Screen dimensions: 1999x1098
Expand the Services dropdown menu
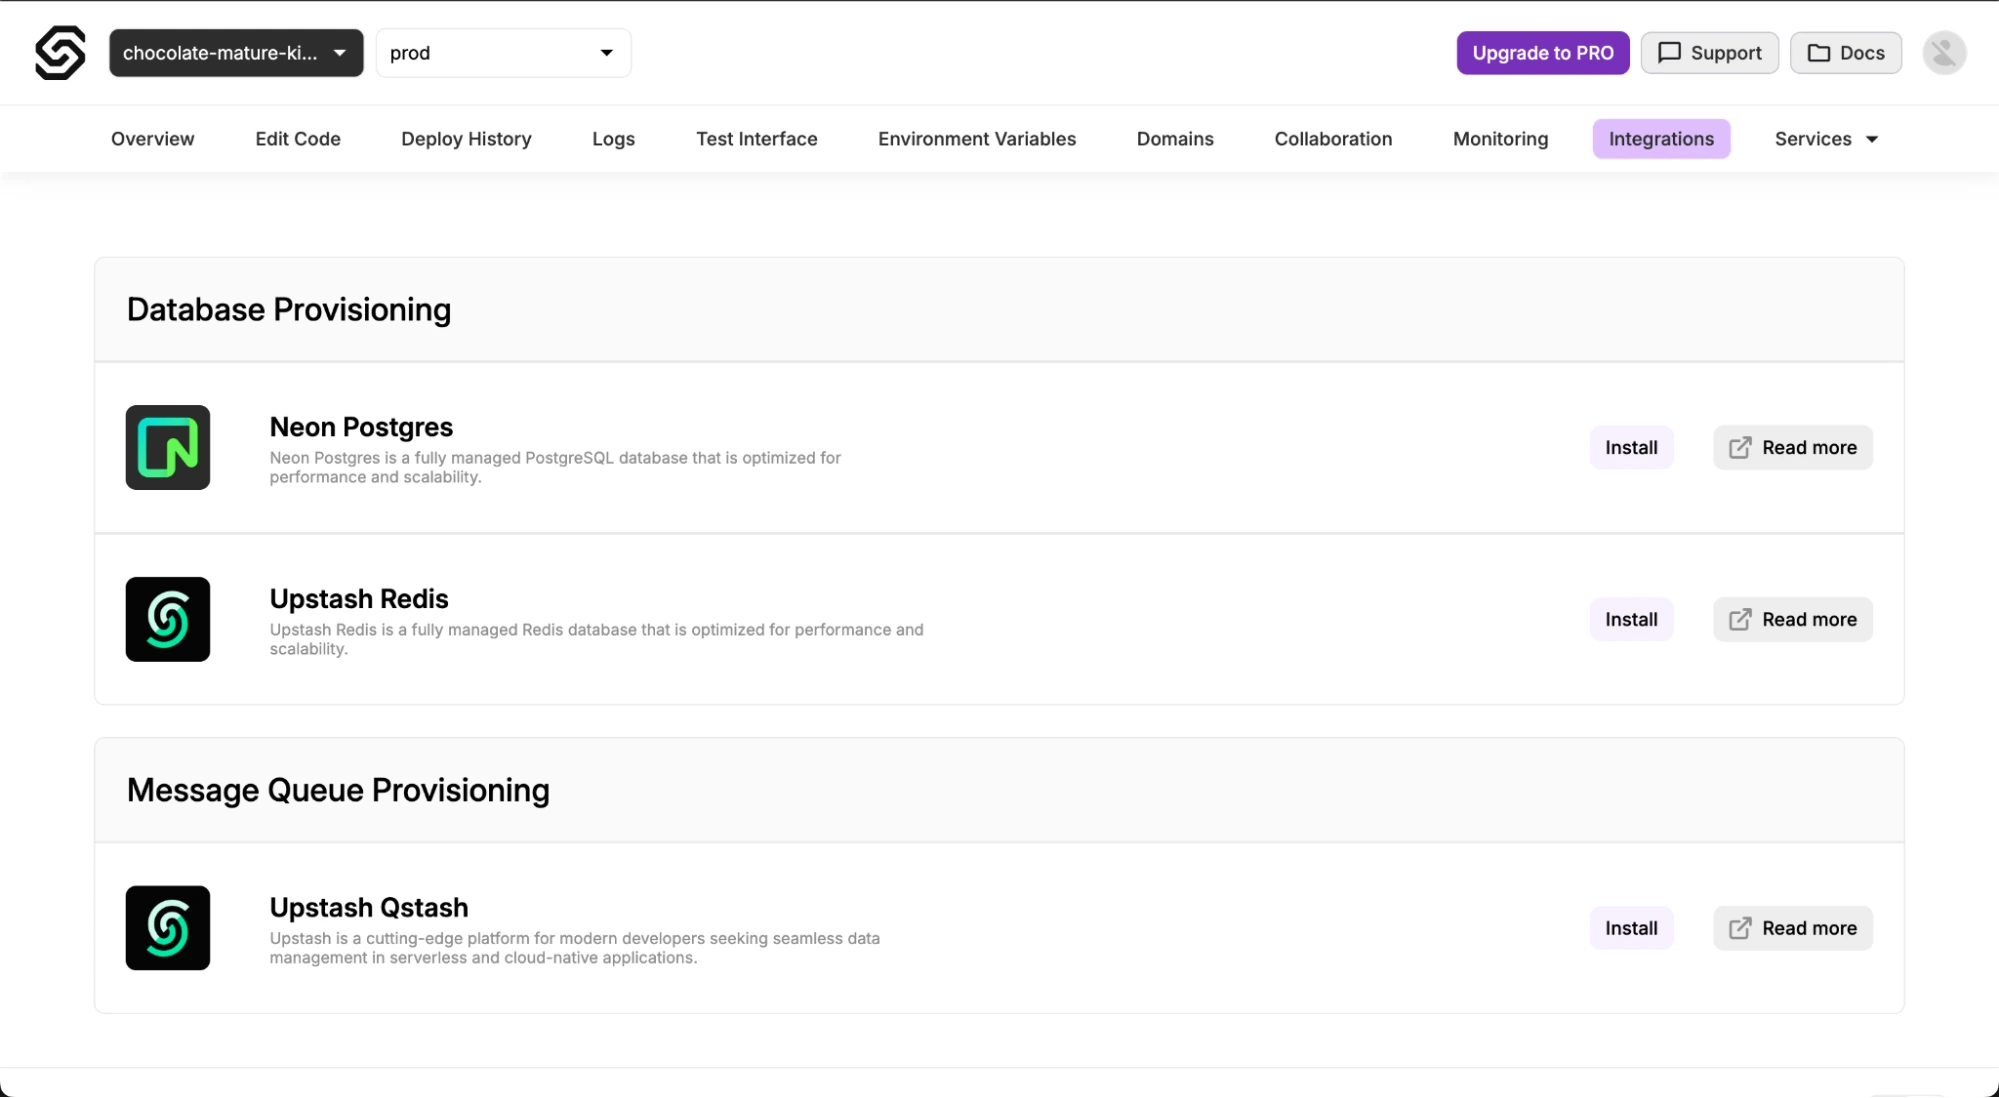coord(1826,139)
